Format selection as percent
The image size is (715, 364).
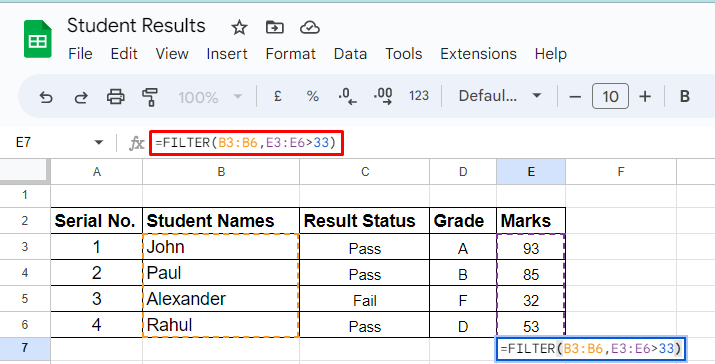point(312,96)
